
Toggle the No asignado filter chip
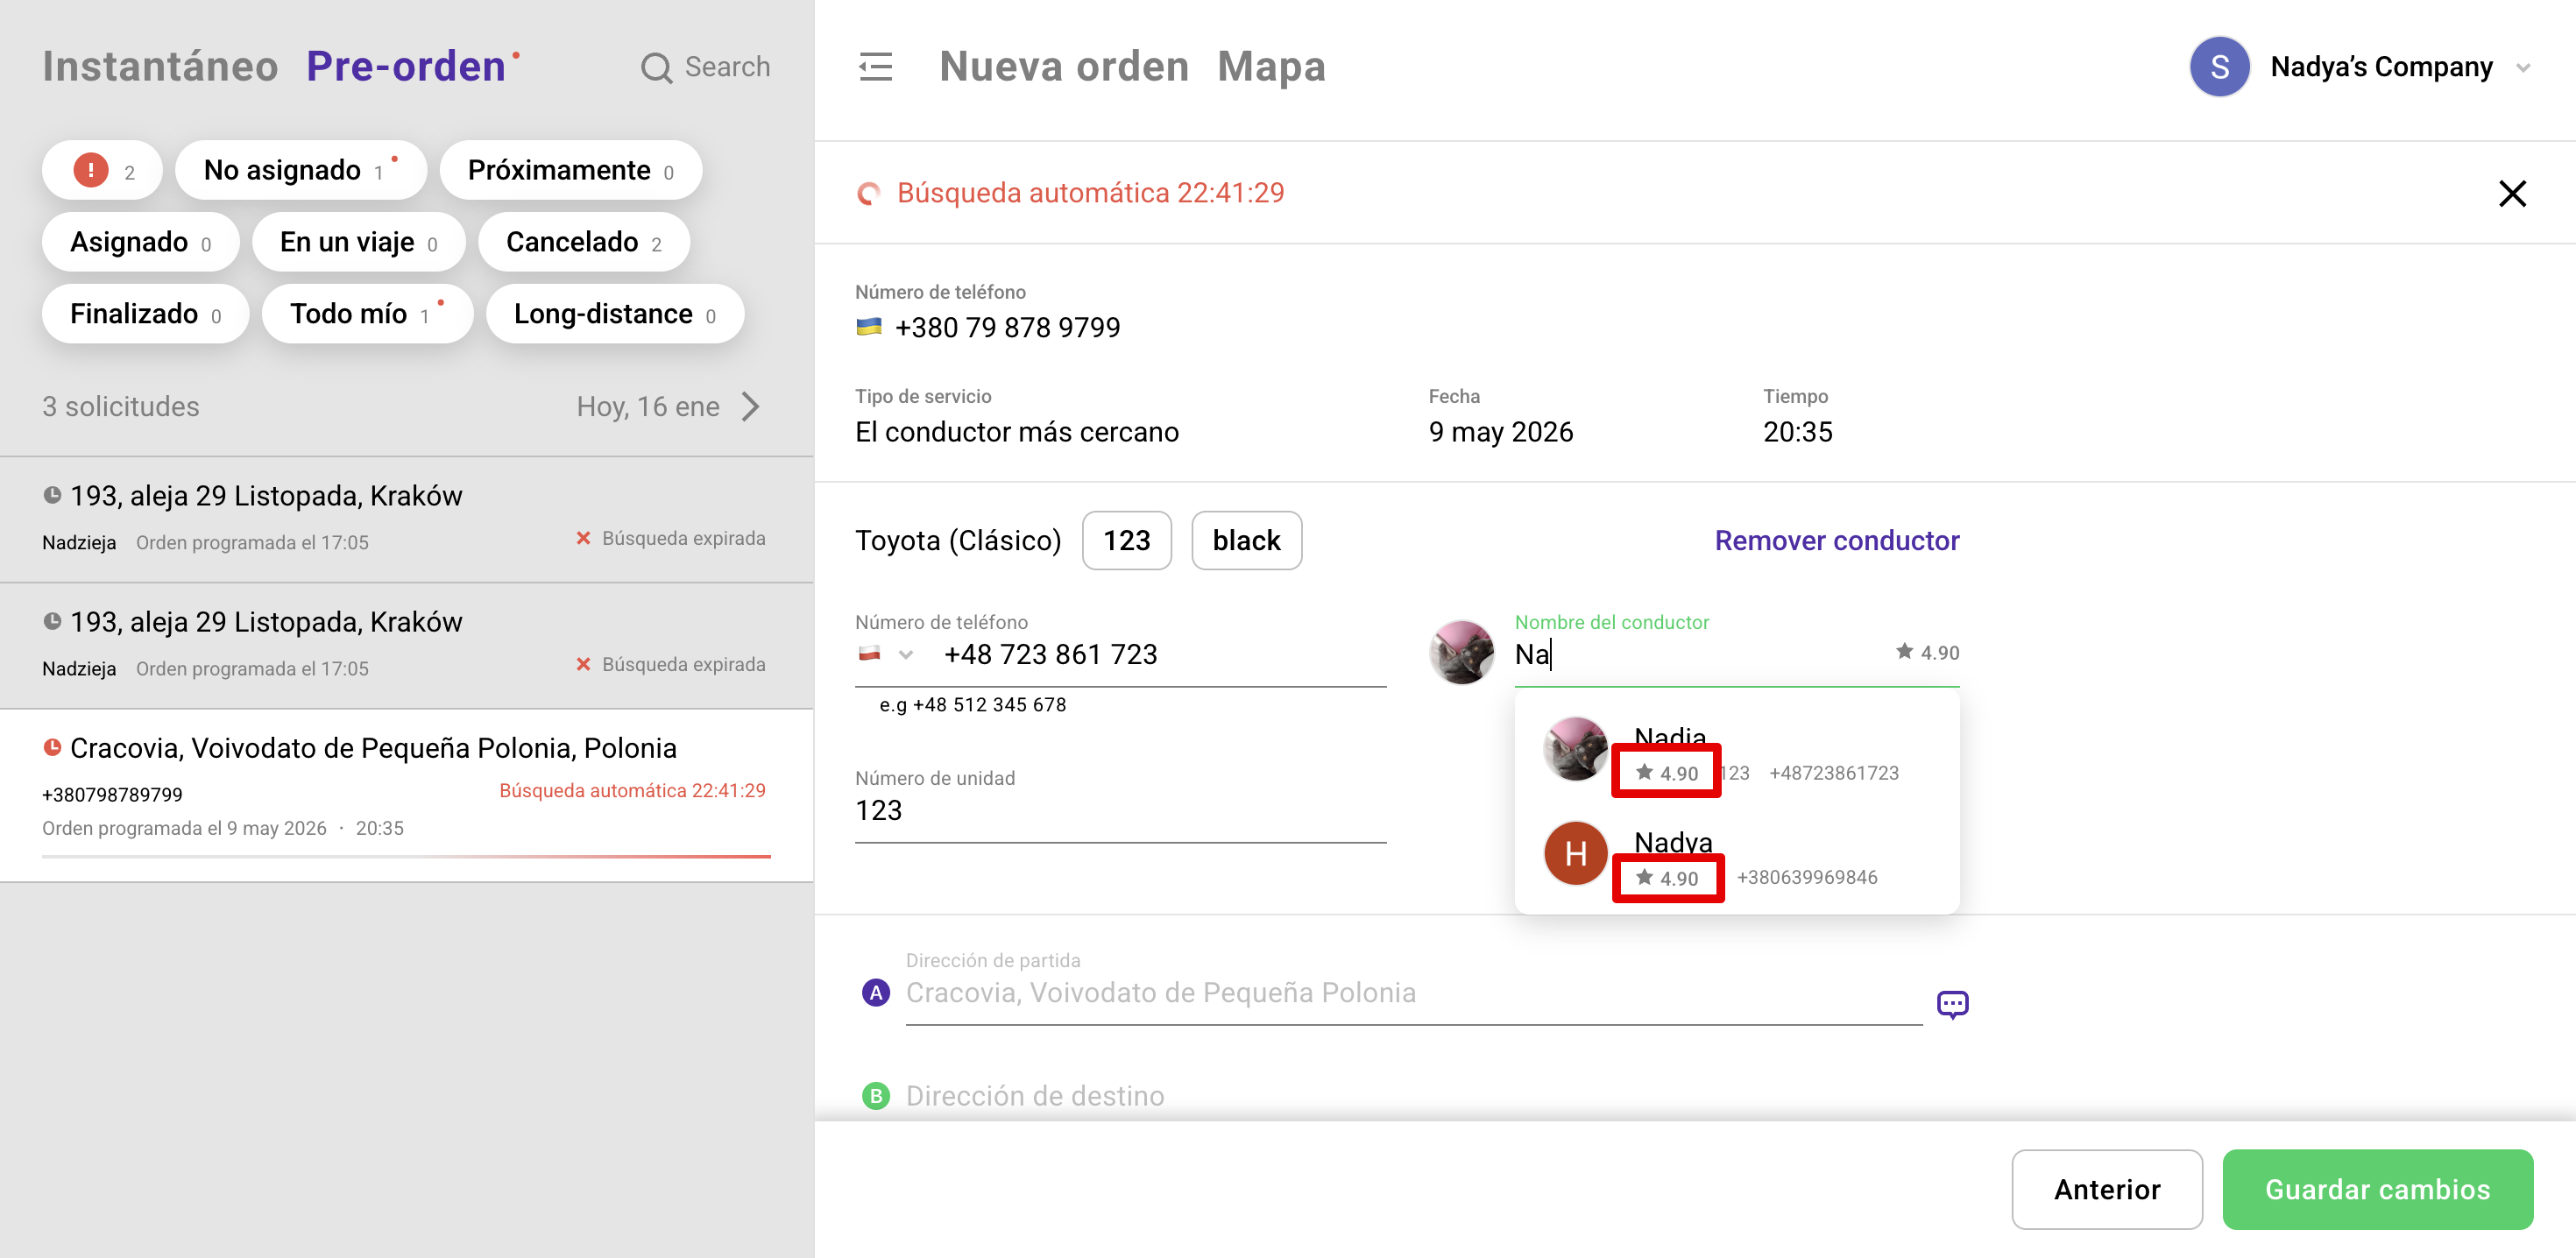click(300, 171)
